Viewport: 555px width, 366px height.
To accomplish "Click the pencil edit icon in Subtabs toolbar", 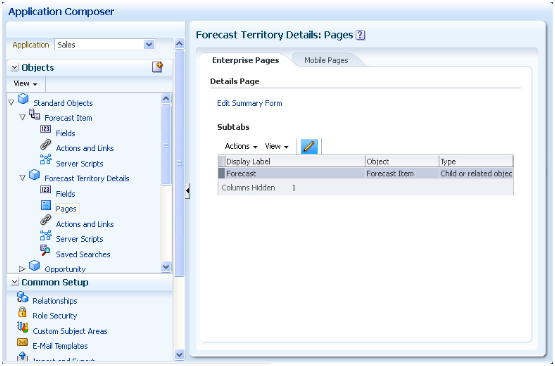I will 309,146.
